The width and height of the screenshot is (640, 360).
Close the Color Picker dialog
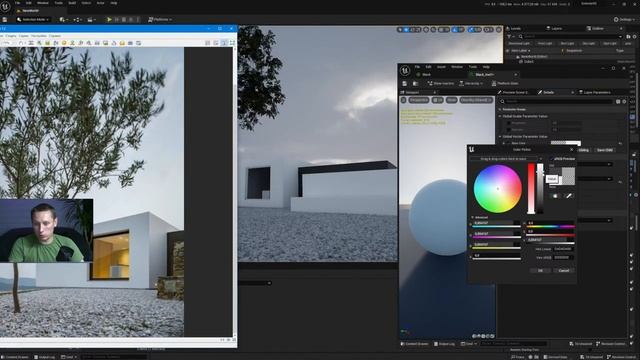[571, 150]
